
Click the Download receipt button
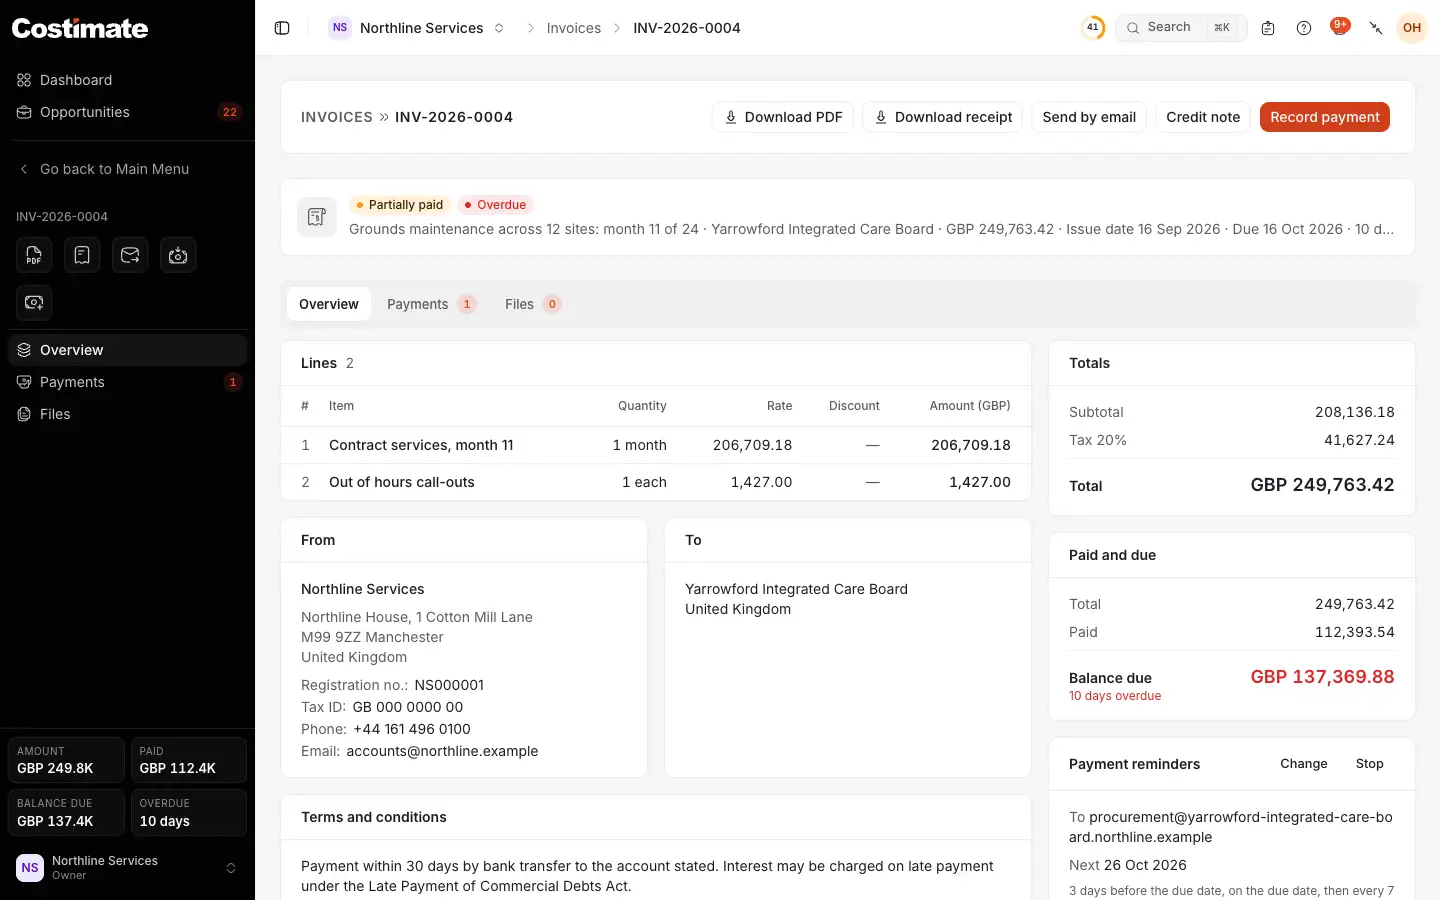[942, 117]
